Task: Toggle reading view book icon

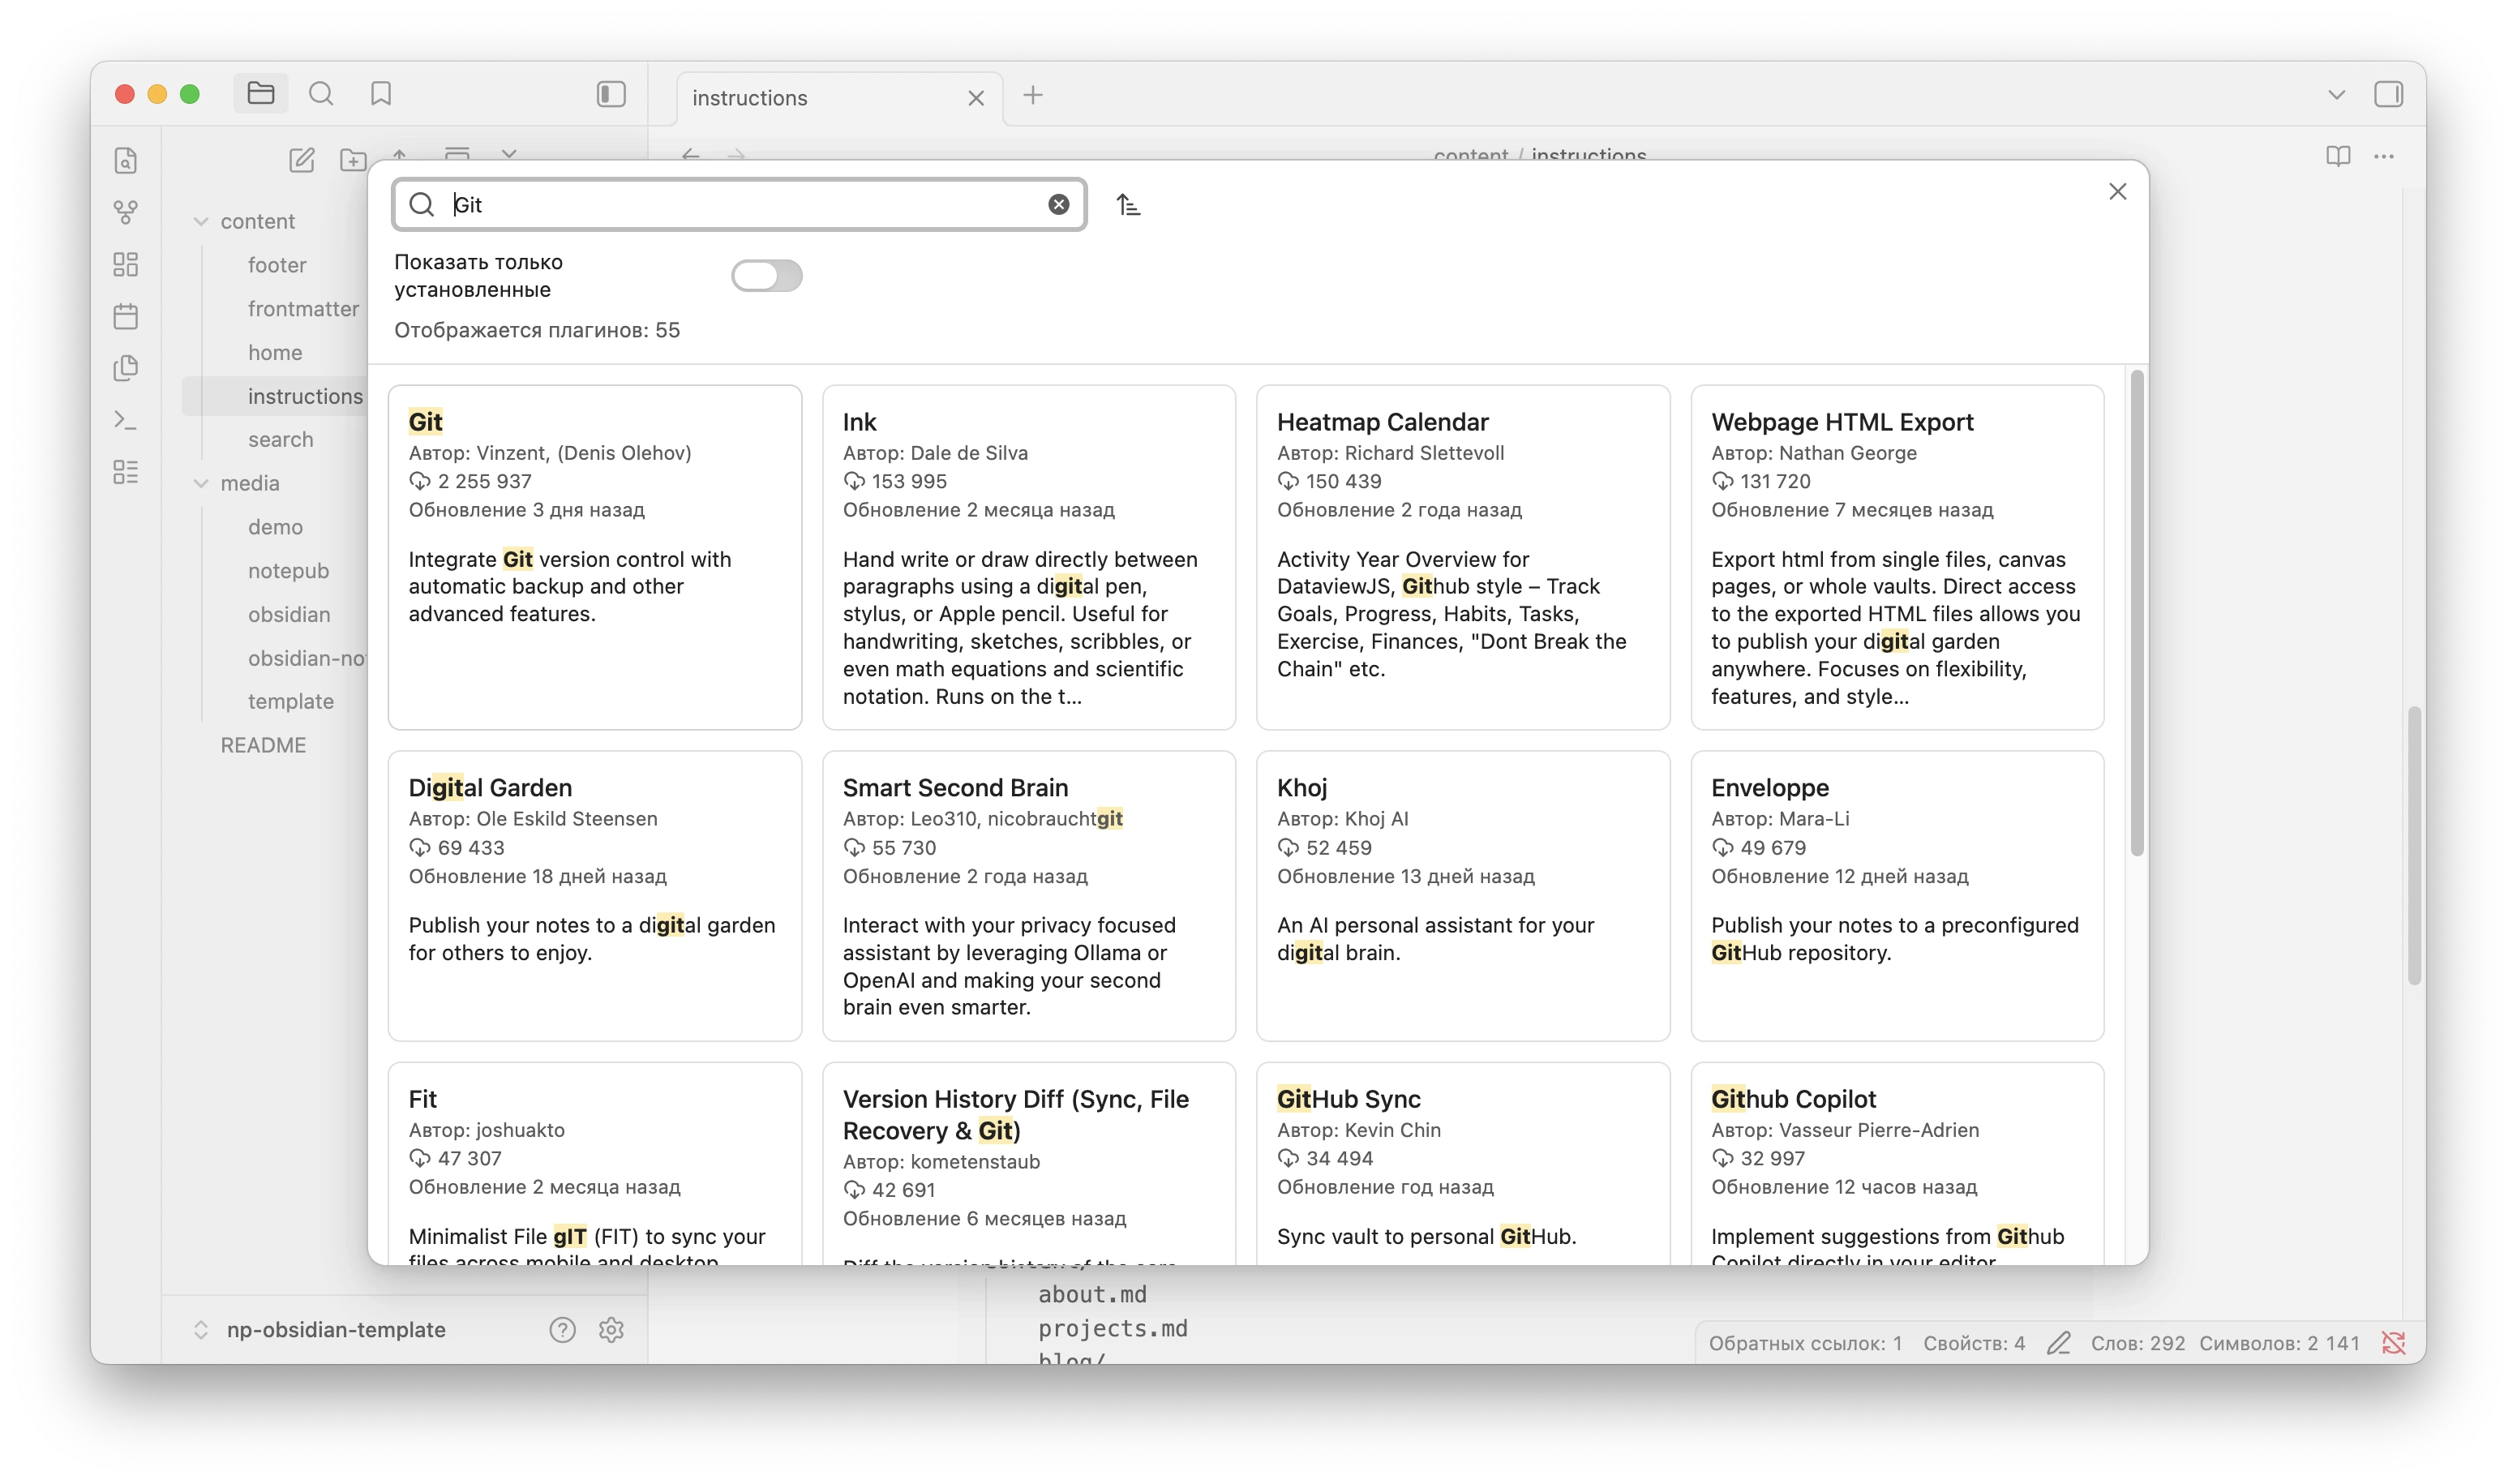Action: pos(2337,156)
